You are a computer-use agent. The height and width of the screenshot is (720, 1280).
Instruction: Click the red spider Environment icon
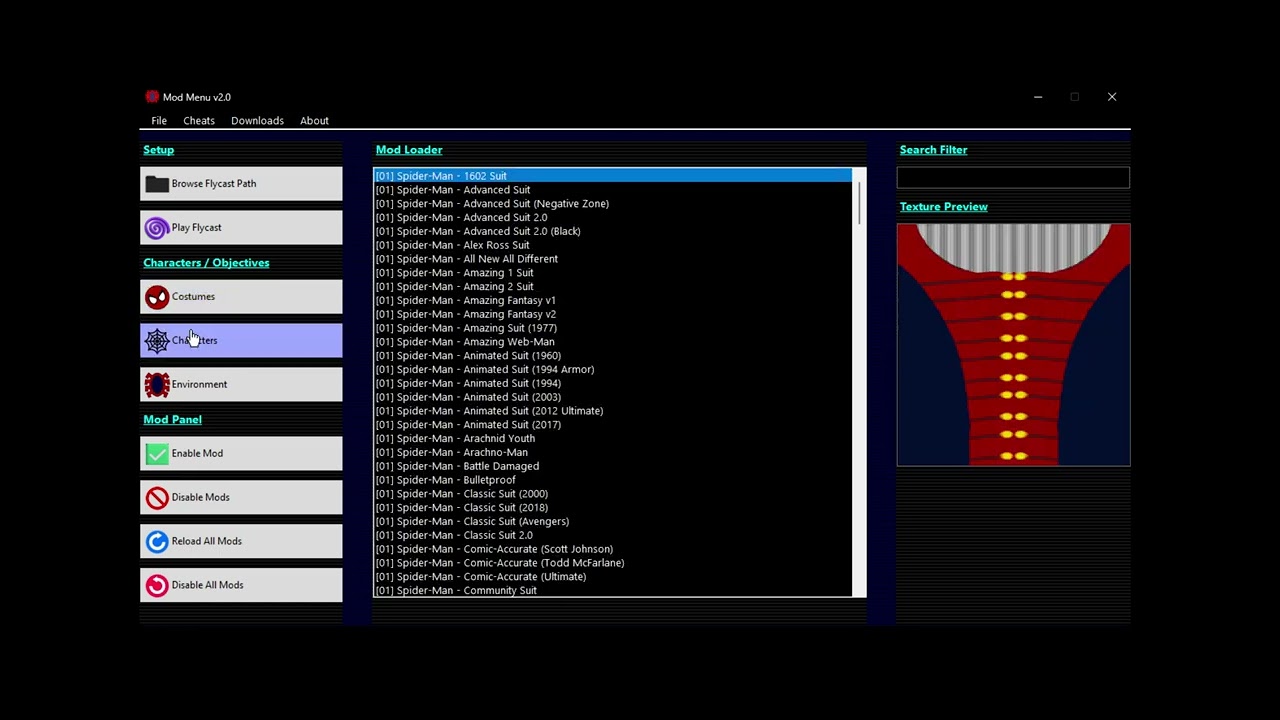pos(157,385)
